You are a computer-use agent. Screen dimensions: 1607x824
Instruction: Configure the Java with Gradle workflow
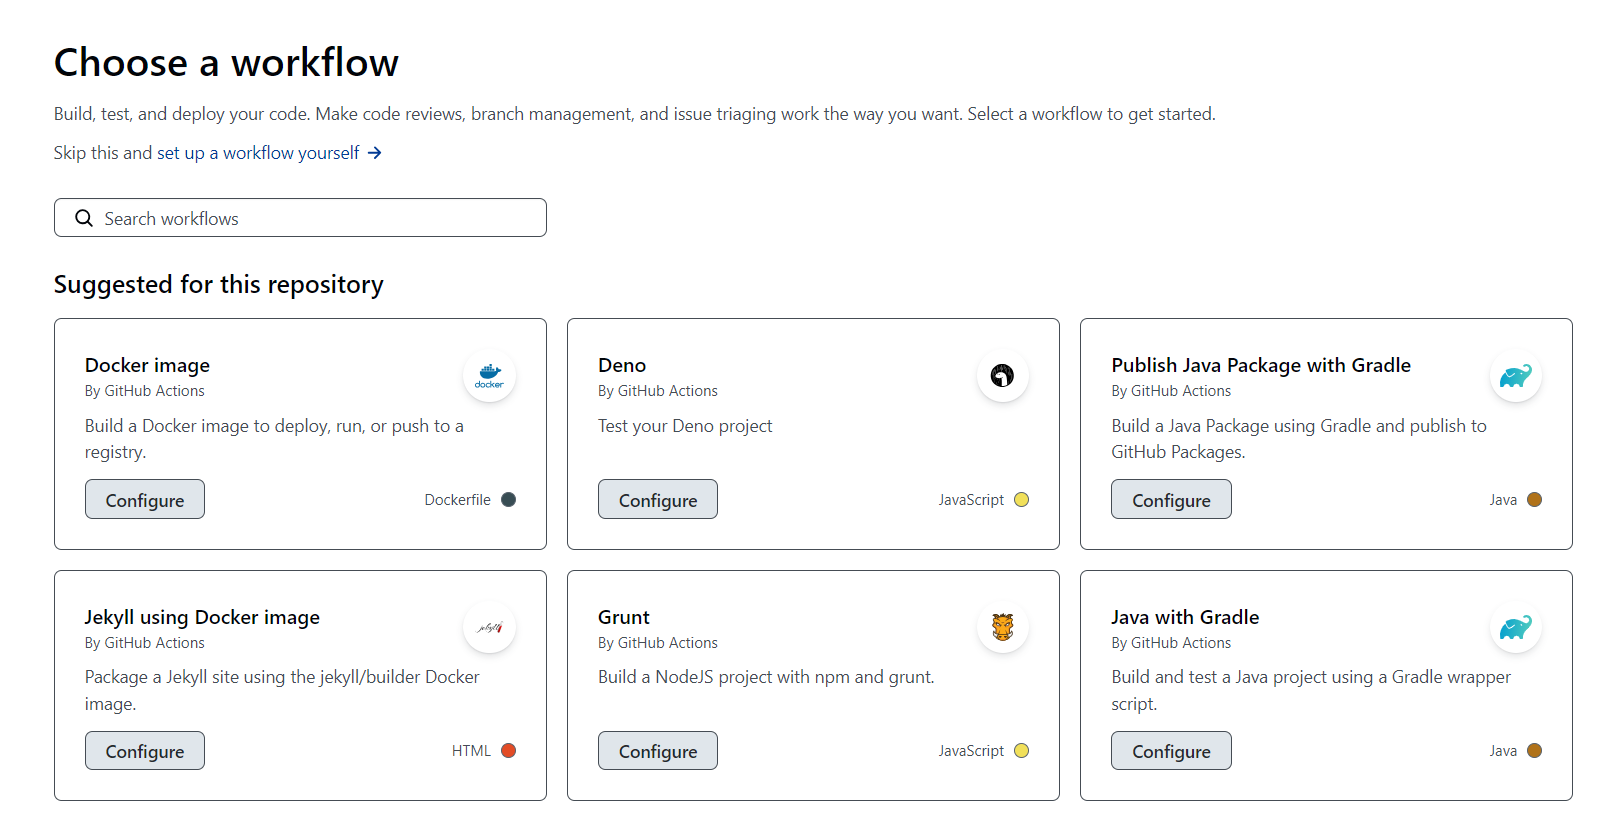[x=1171, y=751]
